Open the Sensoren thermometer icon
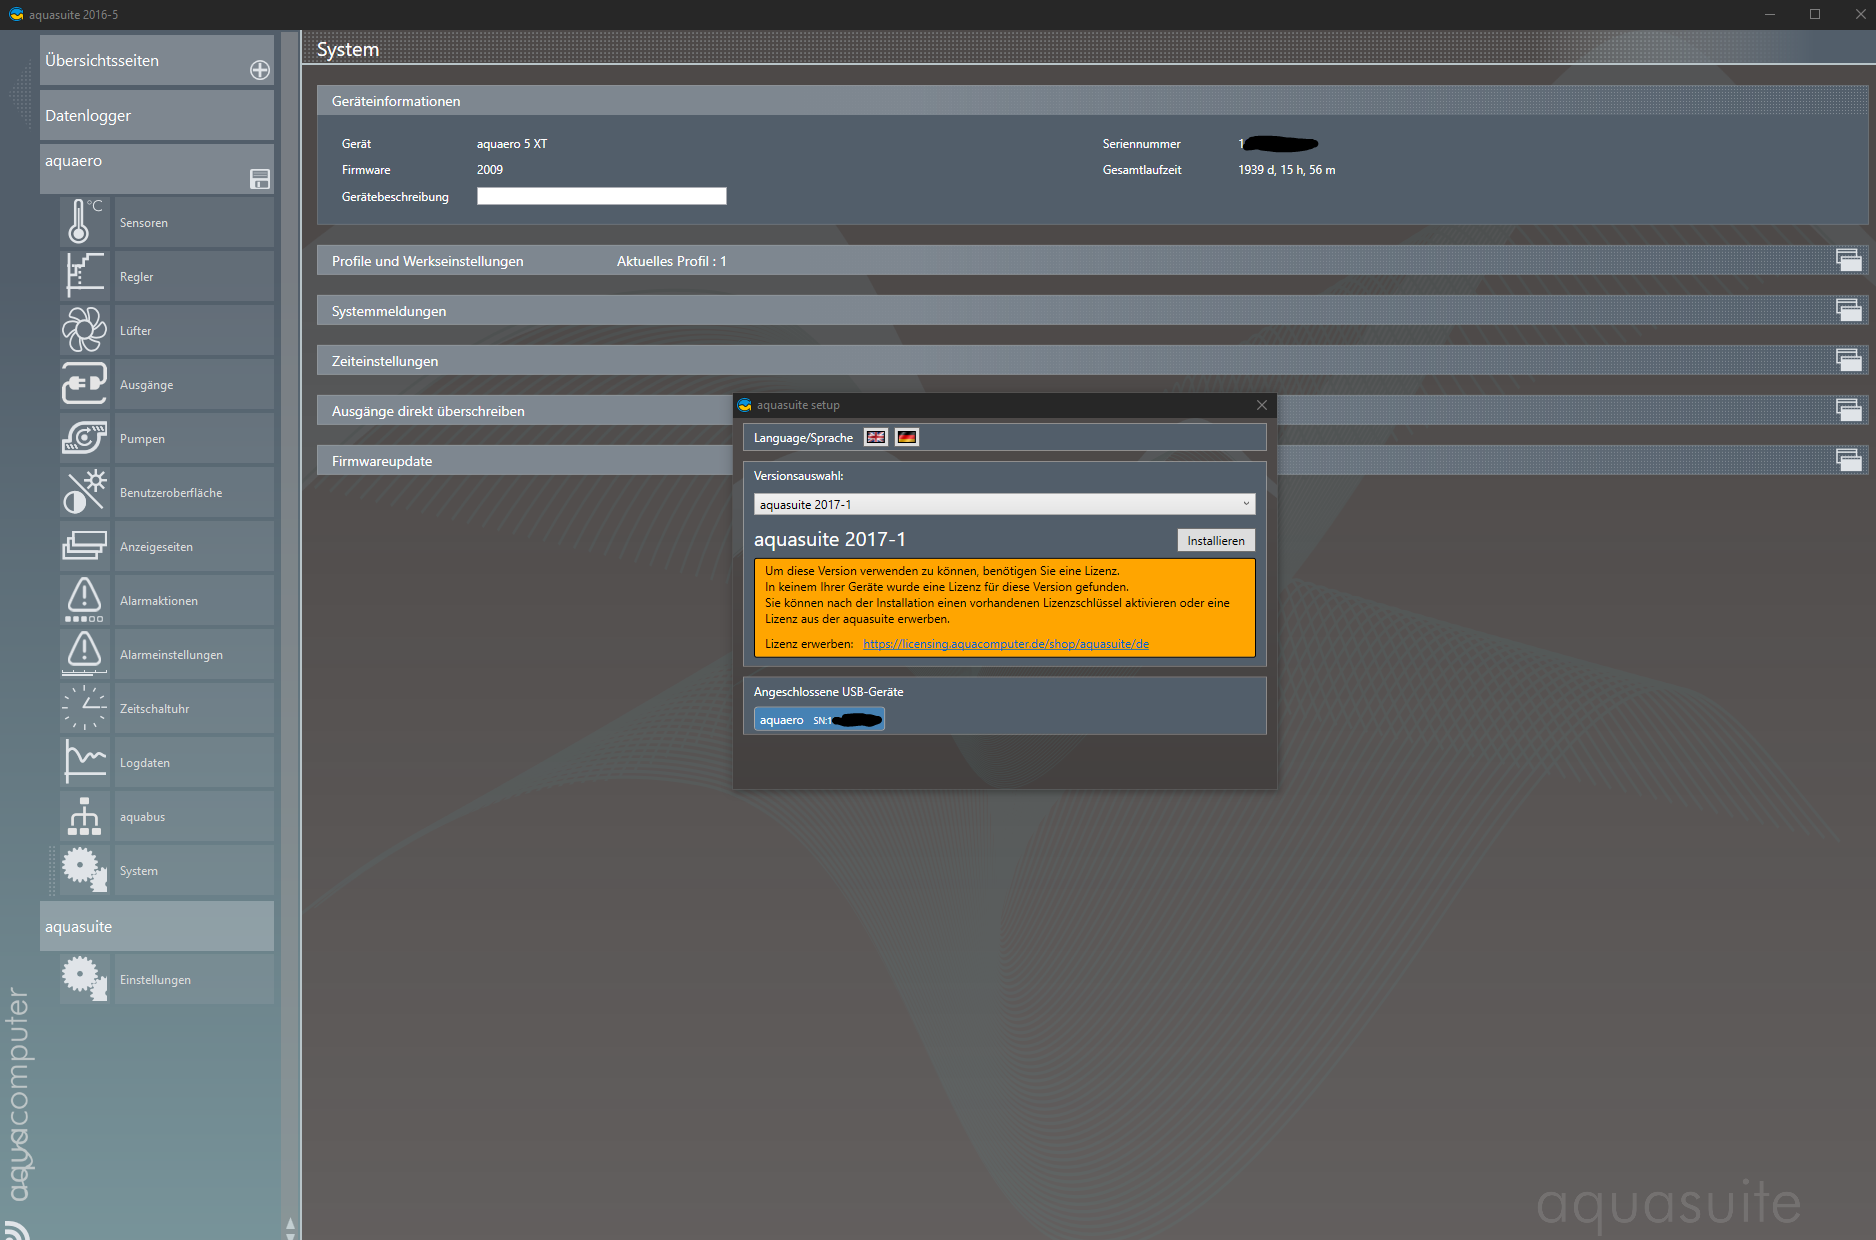 click(84, 222)
